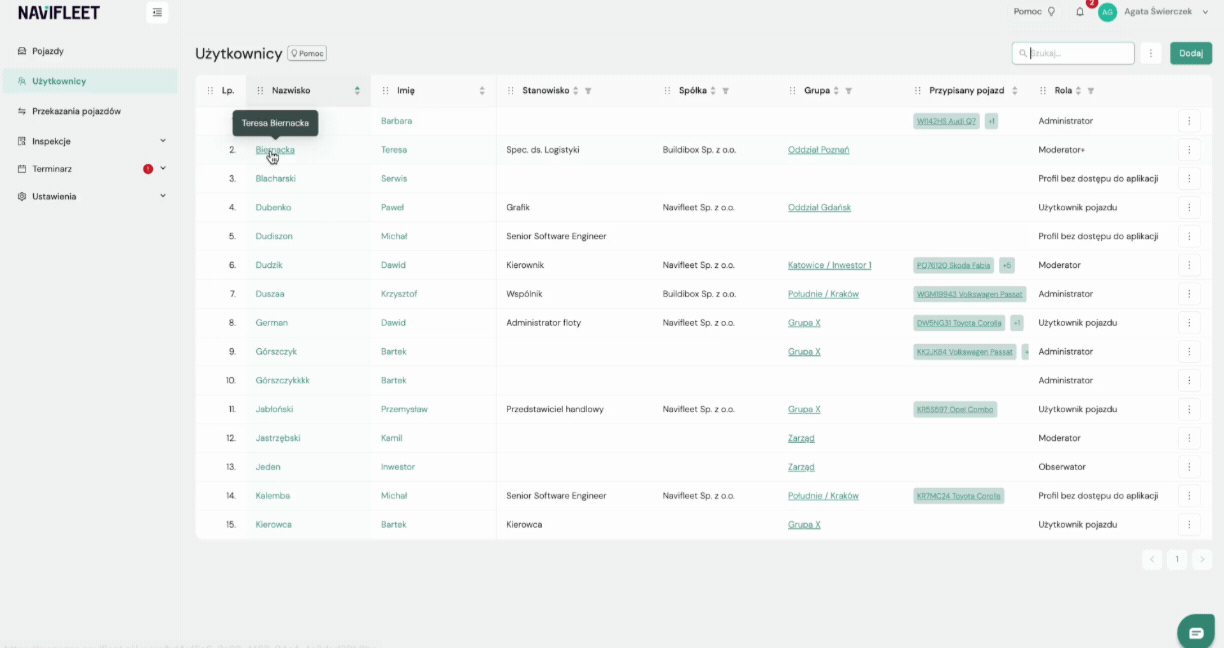
Task: Sort by Spółka column arrows
Action: (x=712, y=91)
